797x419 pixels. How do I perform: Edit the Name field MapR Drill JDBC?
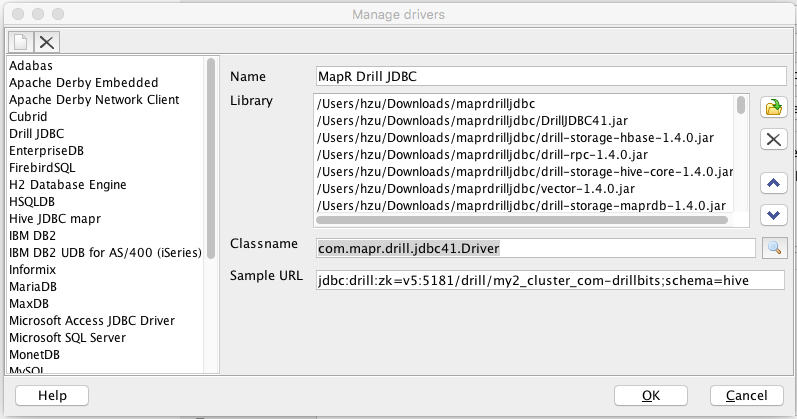pos(551,77)
